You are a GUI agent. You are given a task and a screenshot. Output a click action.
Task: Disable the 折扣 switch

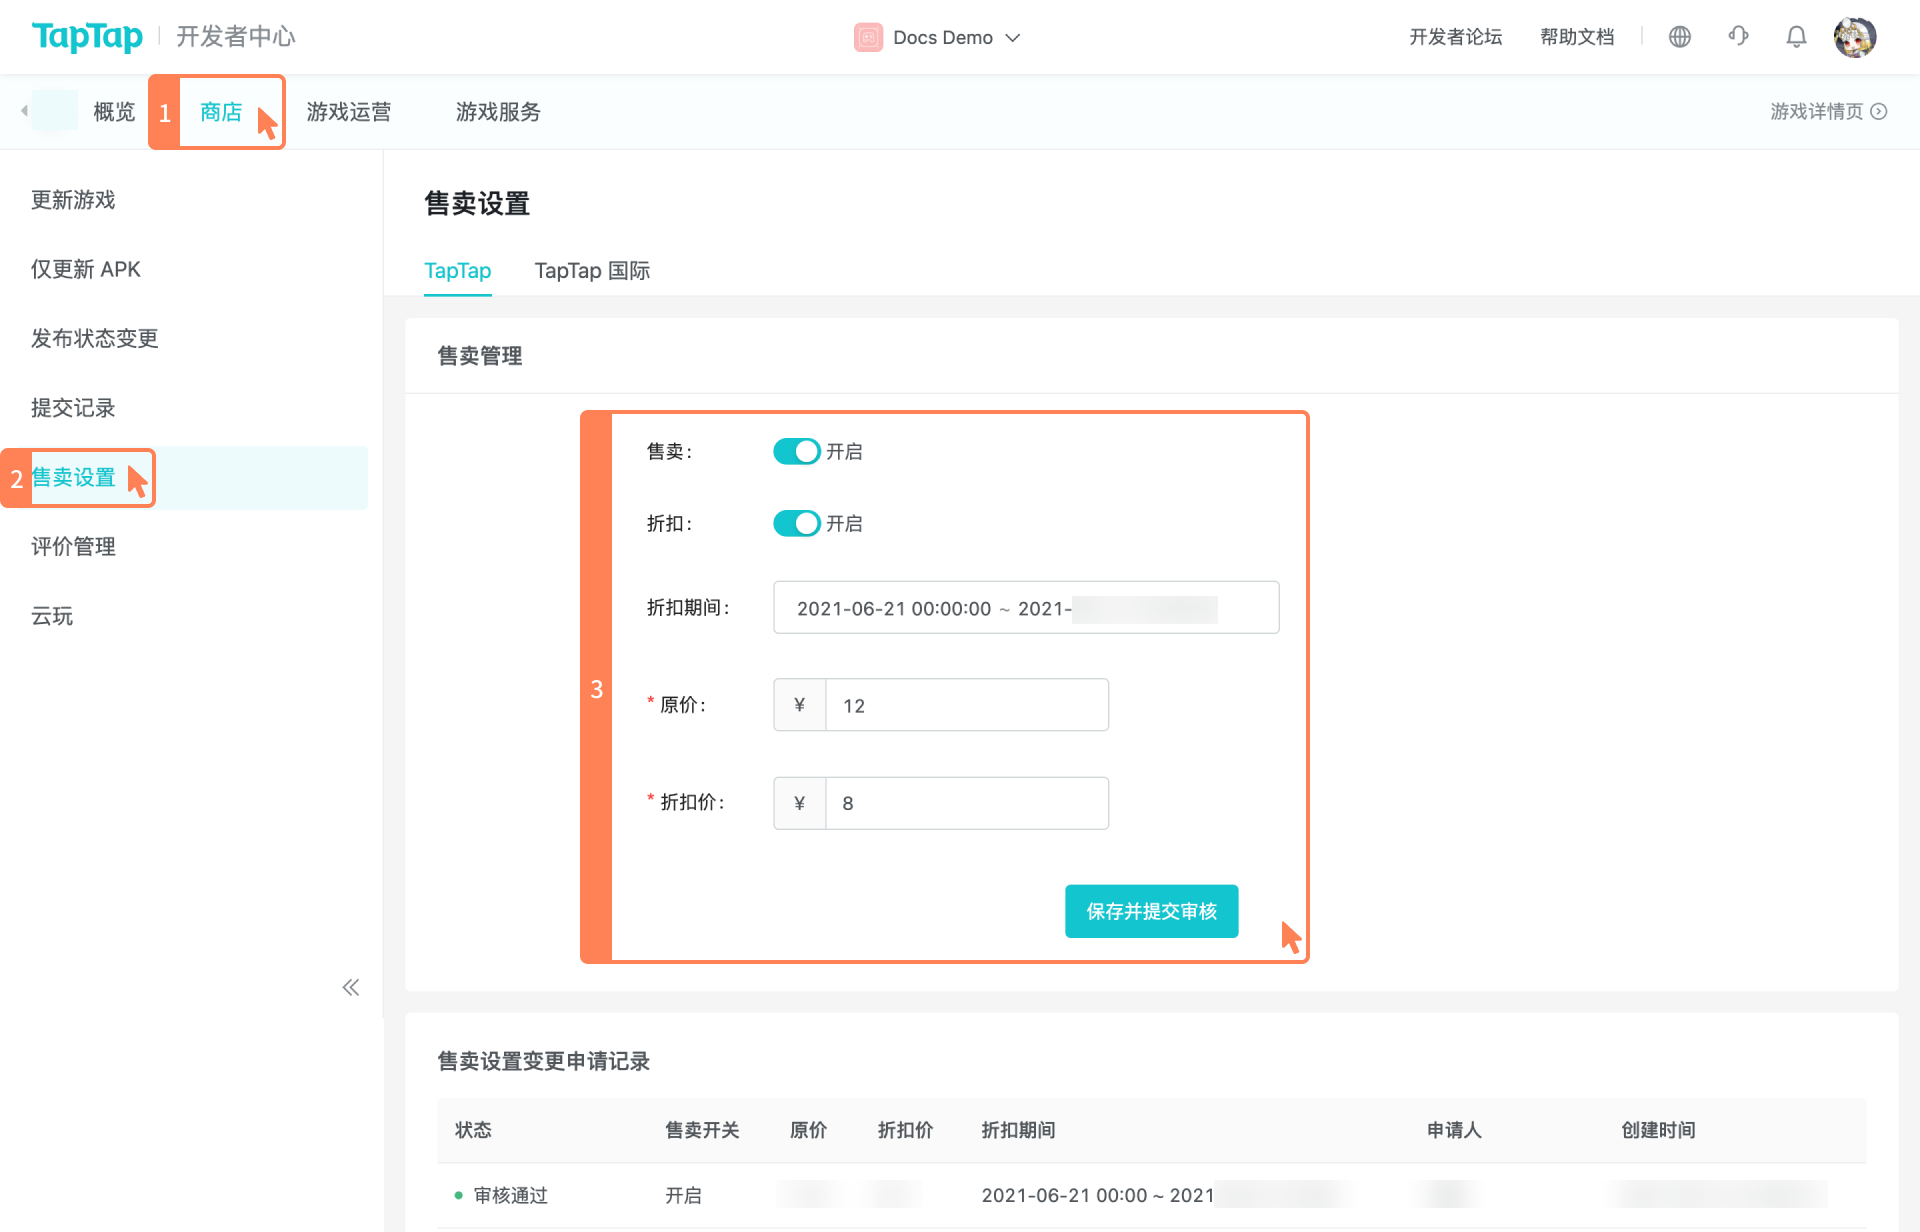(796, 523)
